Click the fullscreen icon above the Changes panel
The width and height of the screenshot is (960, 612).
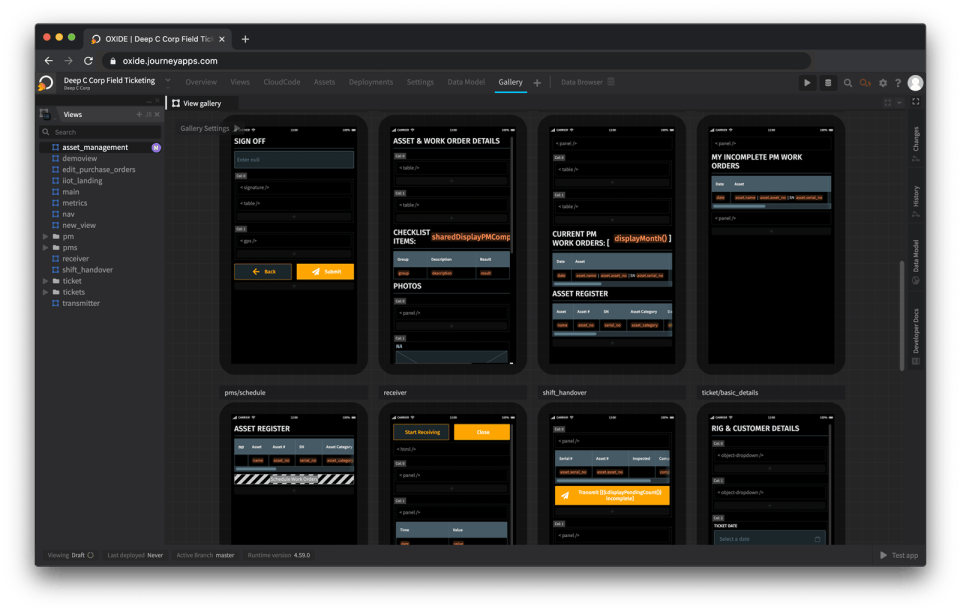coord(915,102)
